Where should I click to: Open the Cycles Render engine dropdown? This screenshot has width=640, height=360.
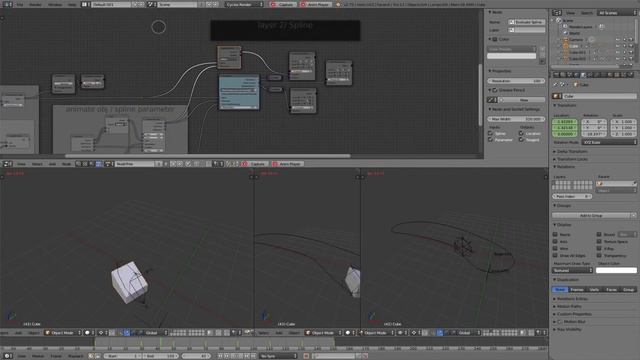tap(244, 4)
